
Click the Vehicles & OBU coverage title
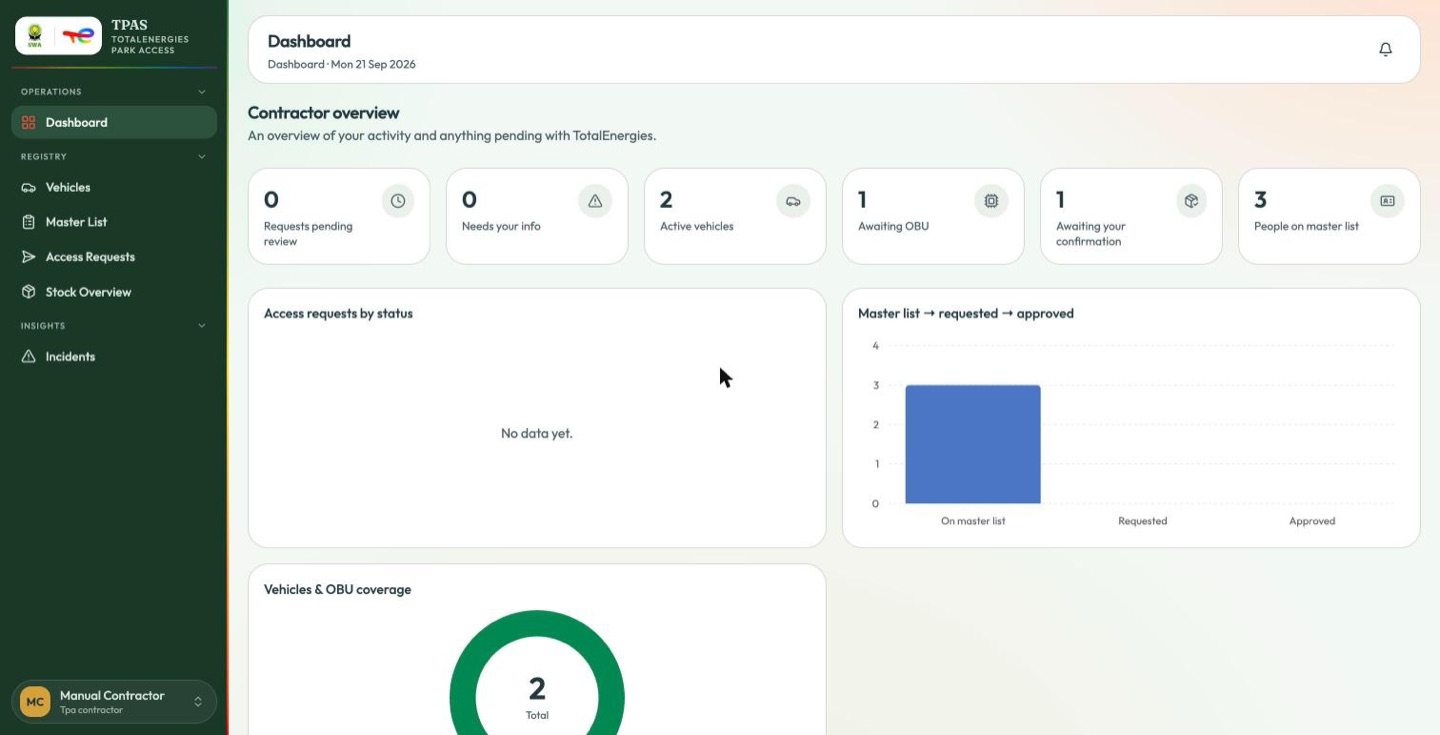pyautogui.click(x=338, y=589)
